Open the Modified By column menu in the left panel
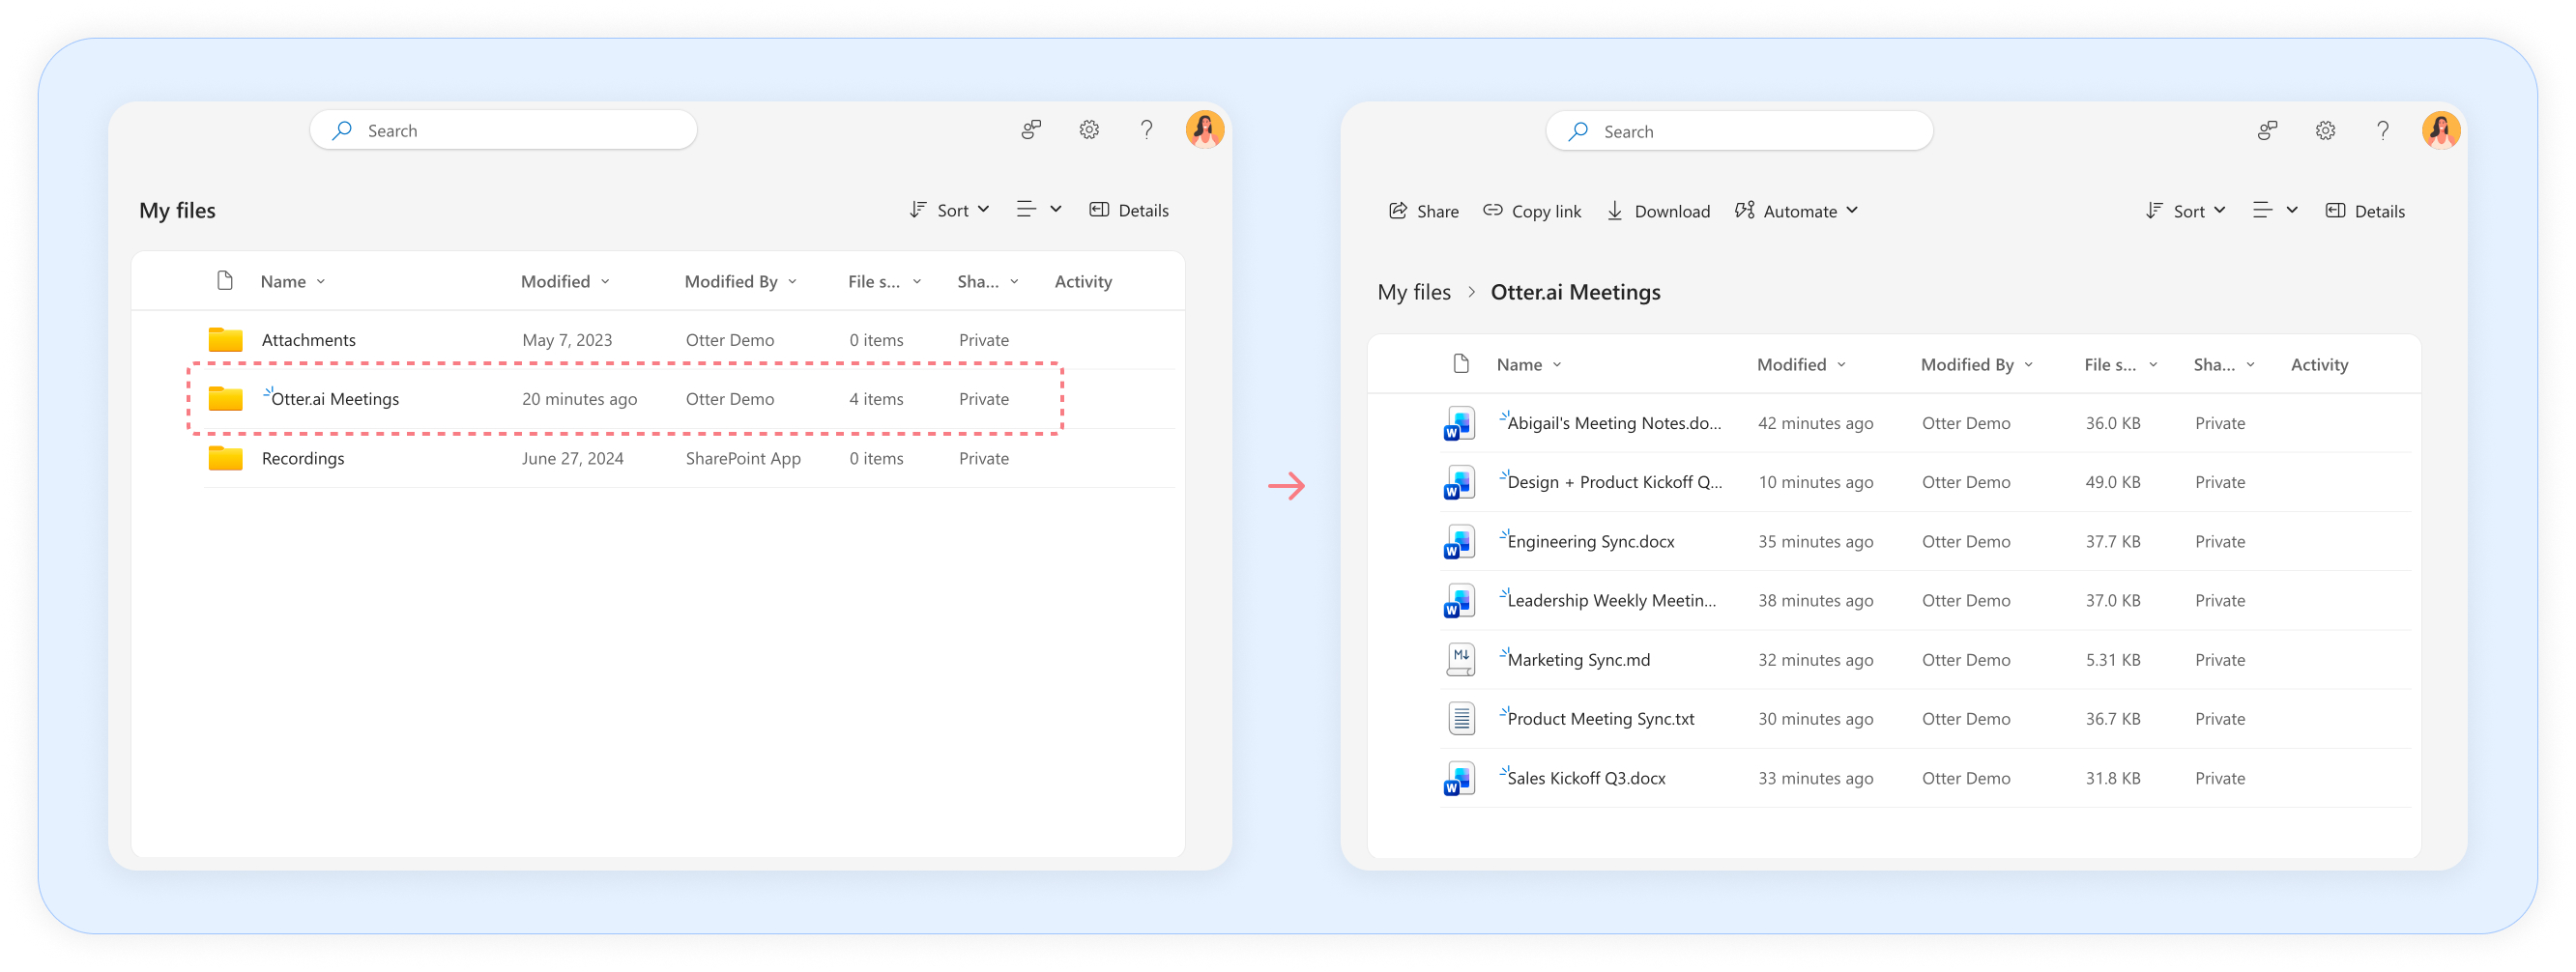 click(x=741, y=282)
